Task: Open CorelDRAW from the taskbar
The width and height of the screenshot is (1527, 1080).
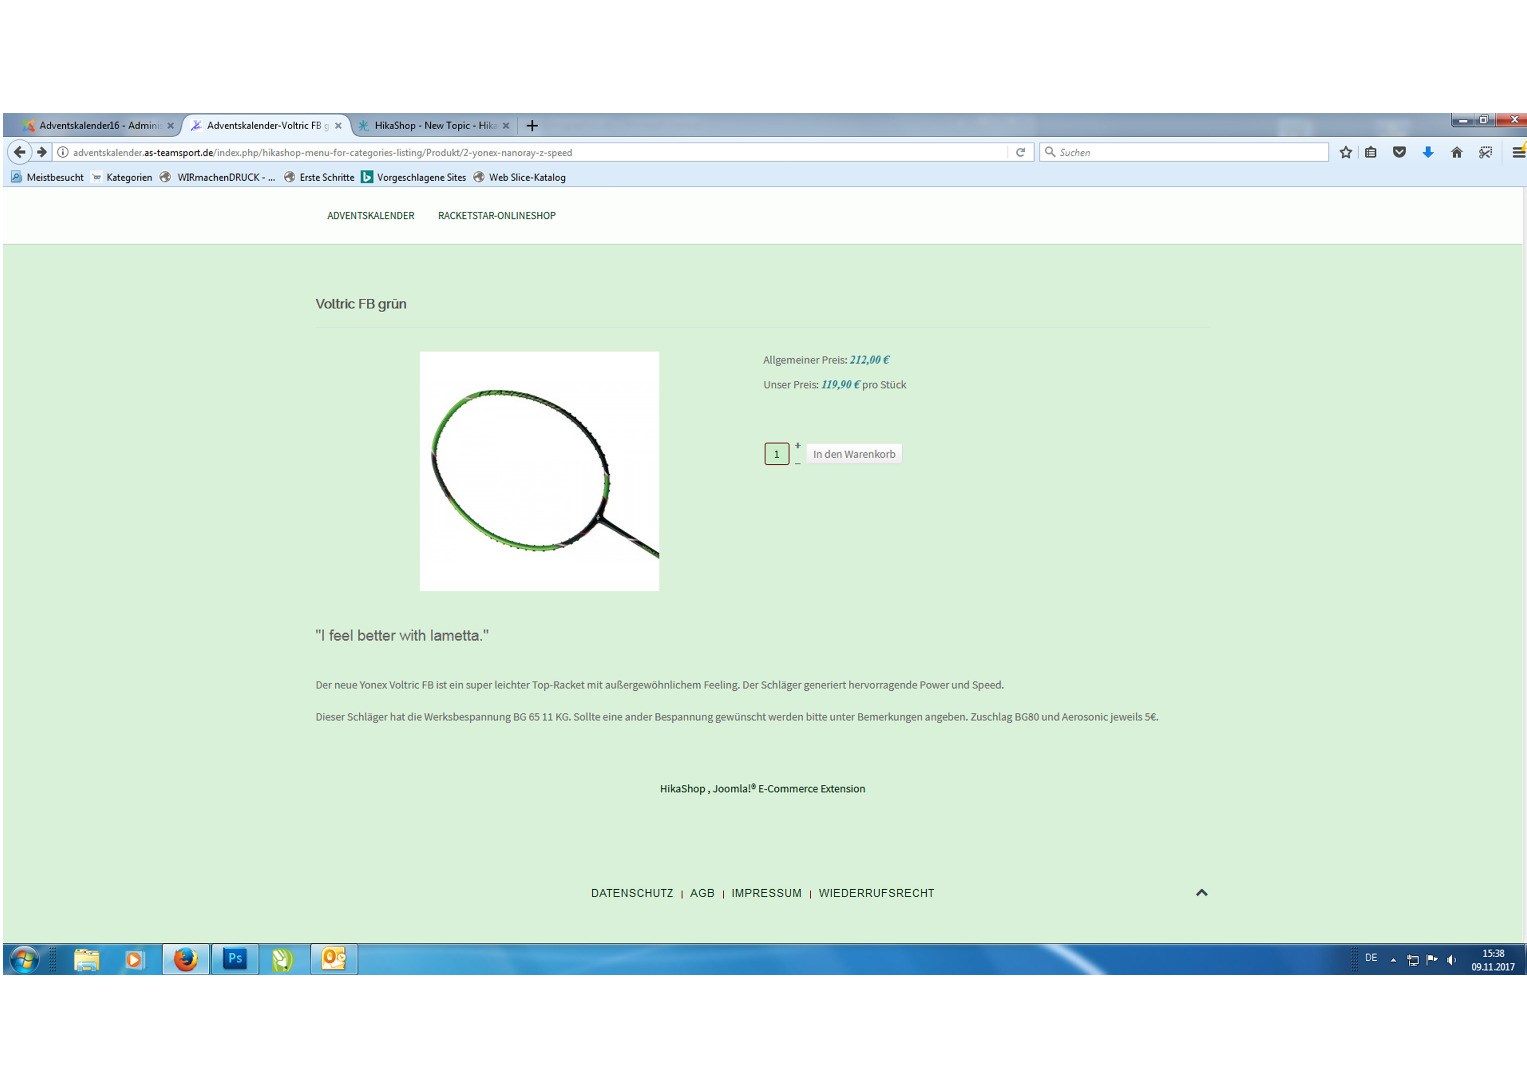Action: [283, 960]
